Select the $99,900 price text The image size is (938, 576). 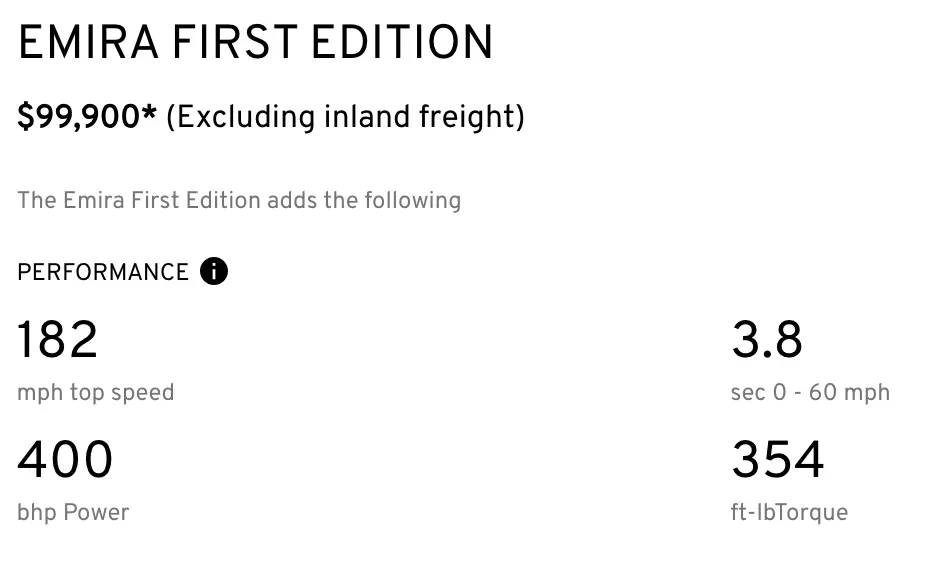coord(78,117)
